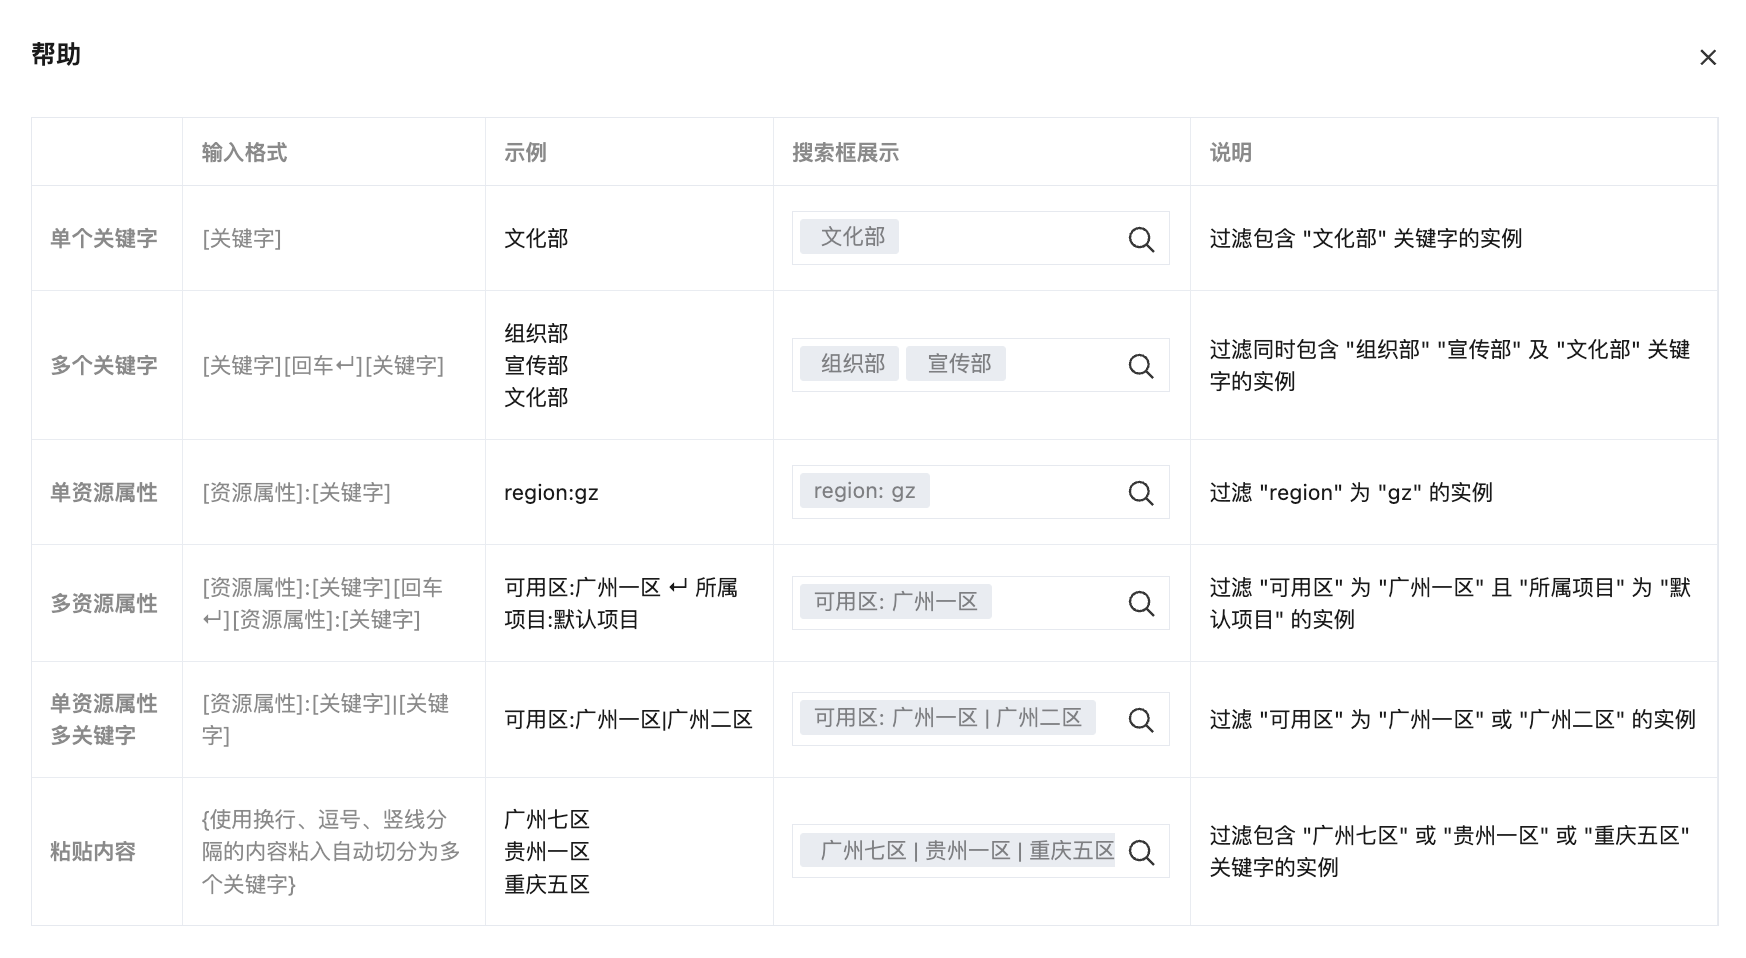Screen dimensions: 1746x958
Task: Click the [资源属性]:[关键字] format cell
Action: pos(296,492)
